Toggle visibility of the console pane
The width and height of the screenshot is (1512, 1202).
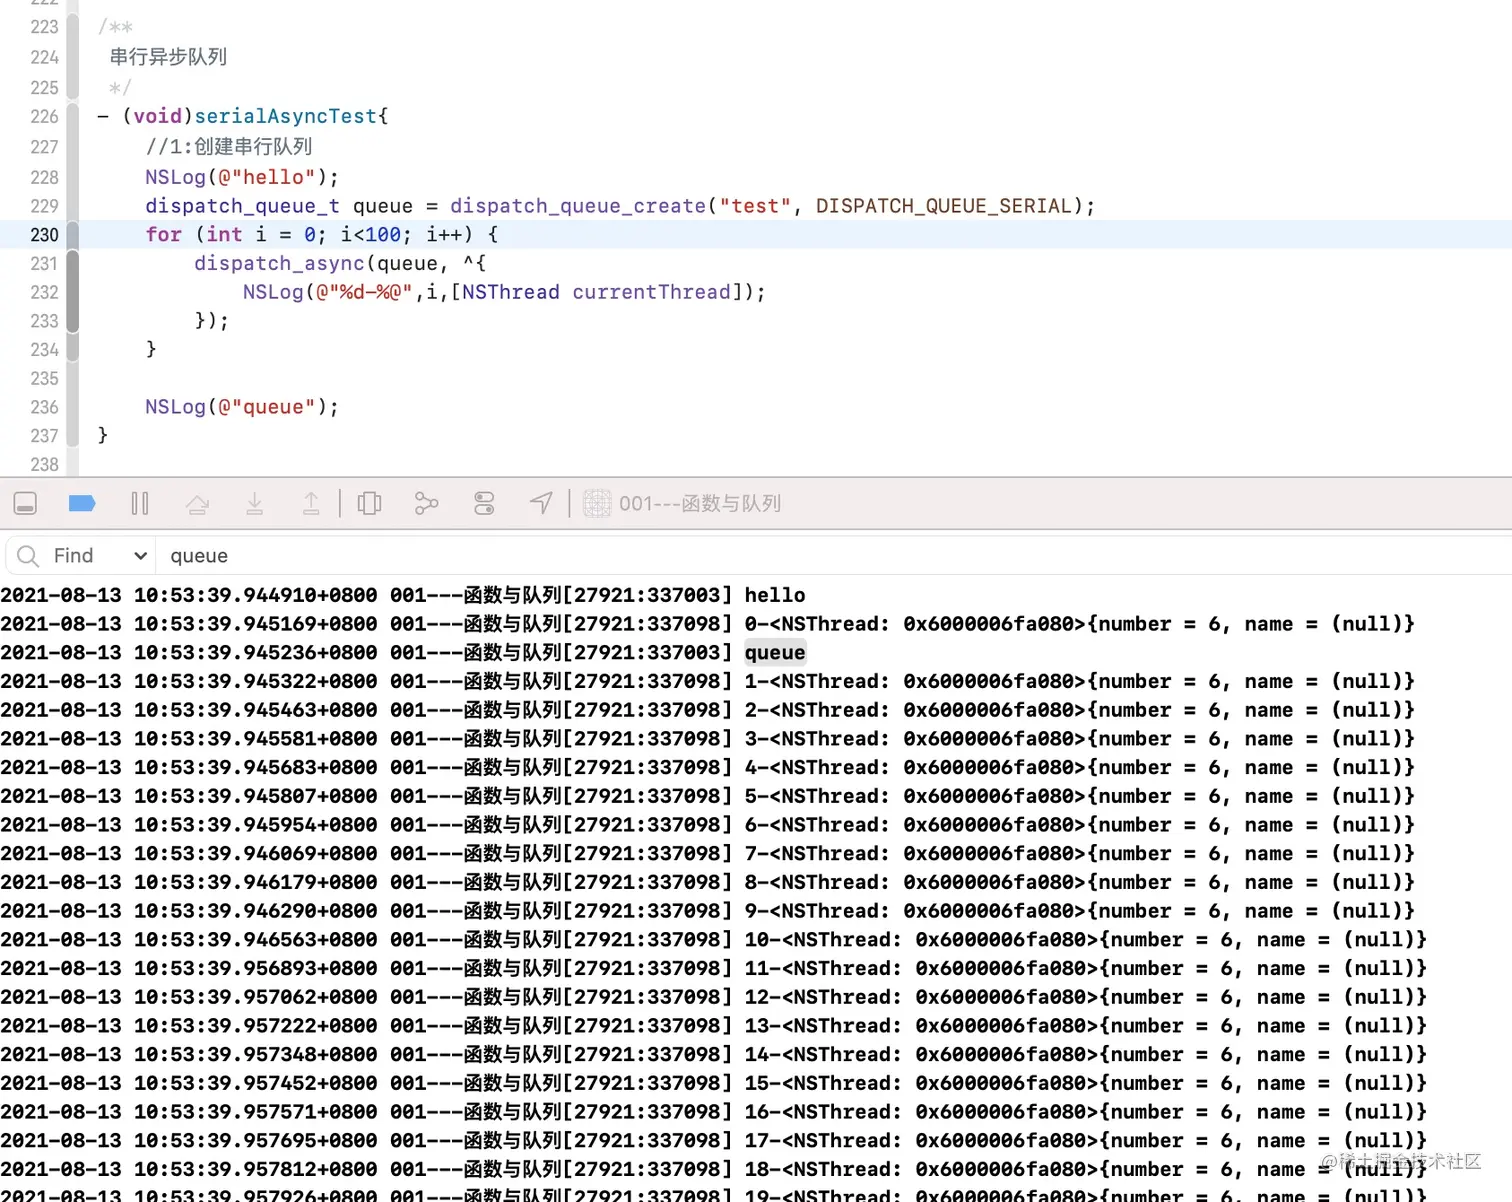(x=24, y=503)
